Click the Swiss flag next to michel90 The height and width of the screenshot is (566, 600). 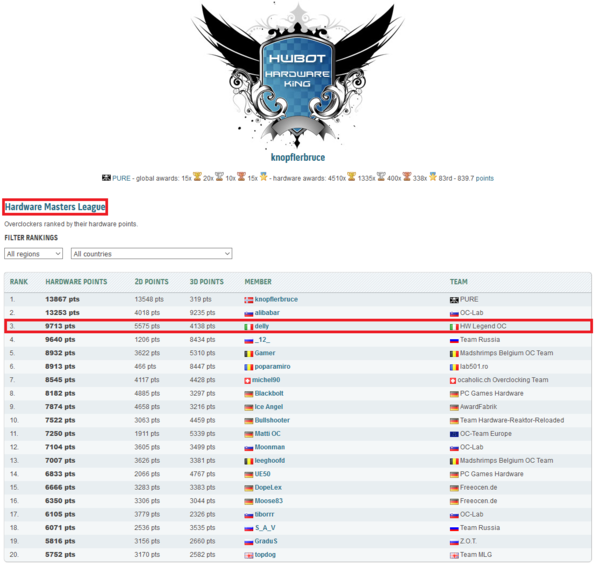pyautogui.click(x=247, y=380)
